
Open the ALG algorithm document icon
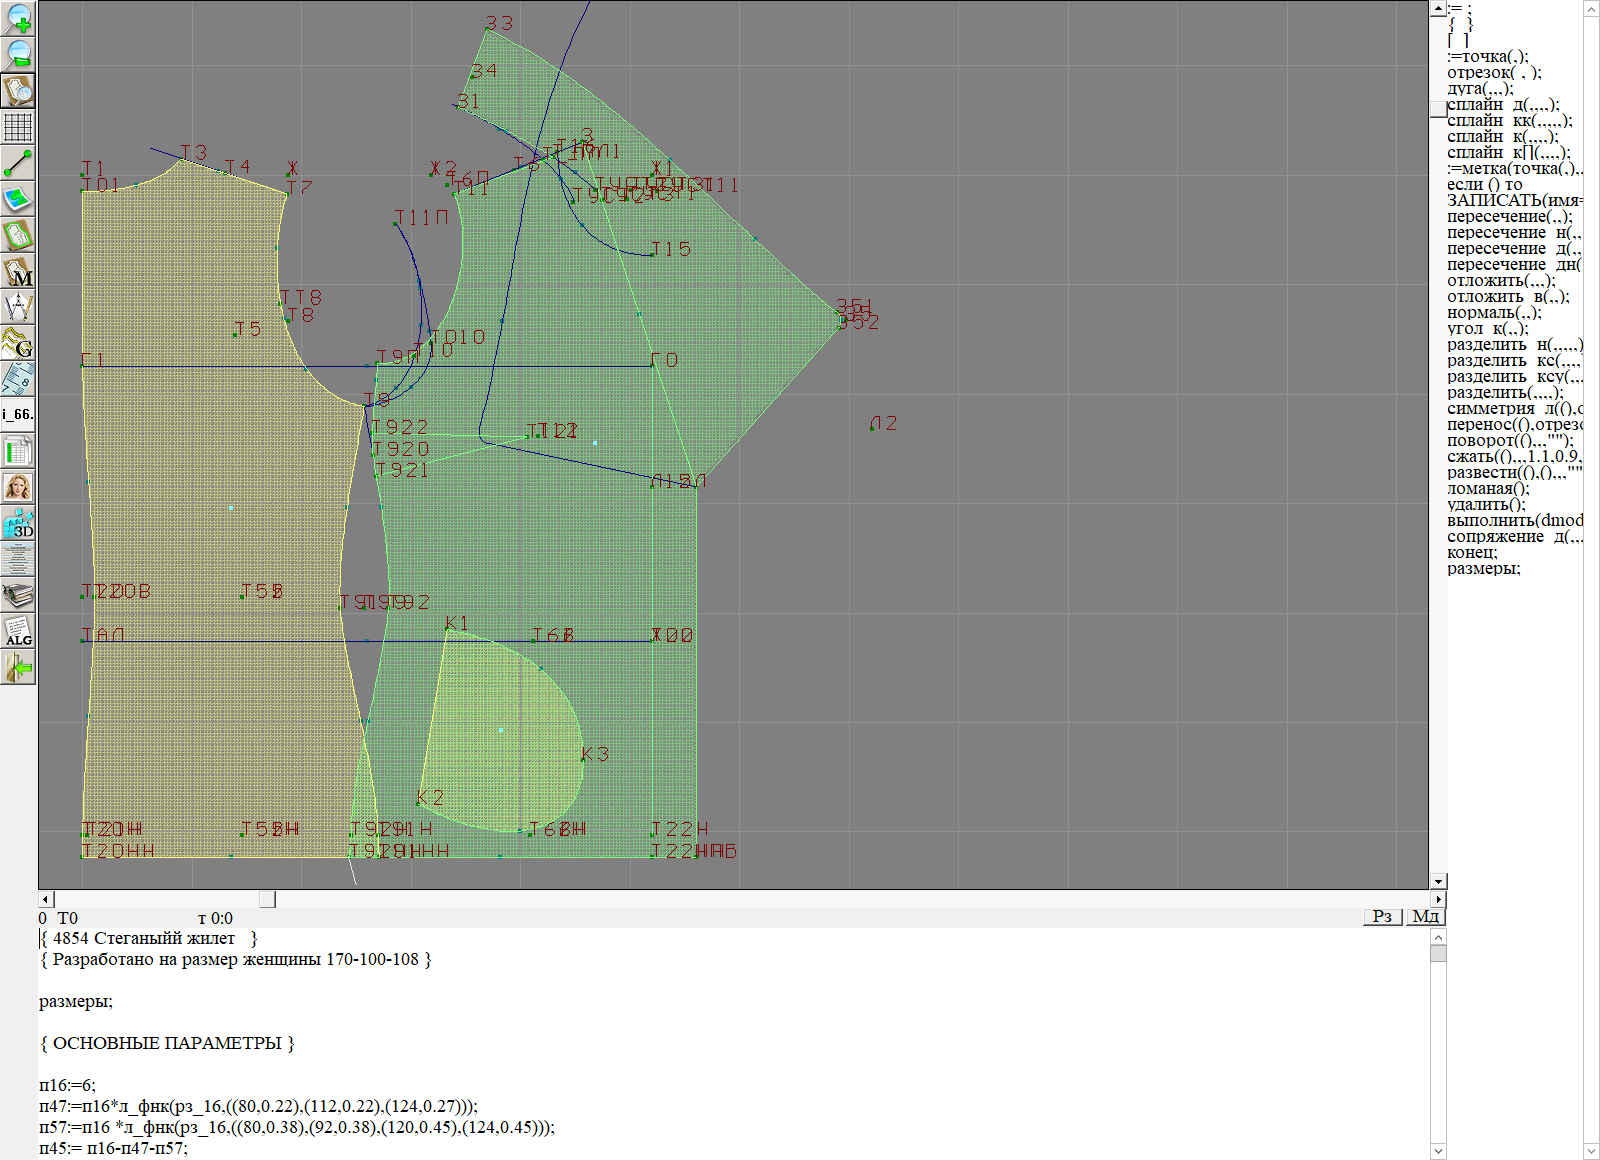18,631
